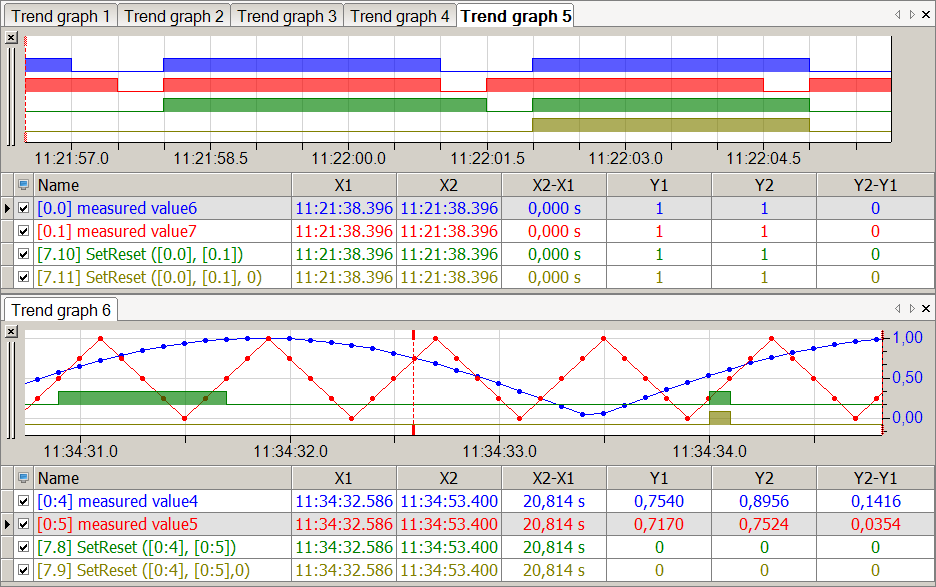
Task: Sort by the X2-X1 column in upper table
Action: pyautogui.click(x=554, y=185)
